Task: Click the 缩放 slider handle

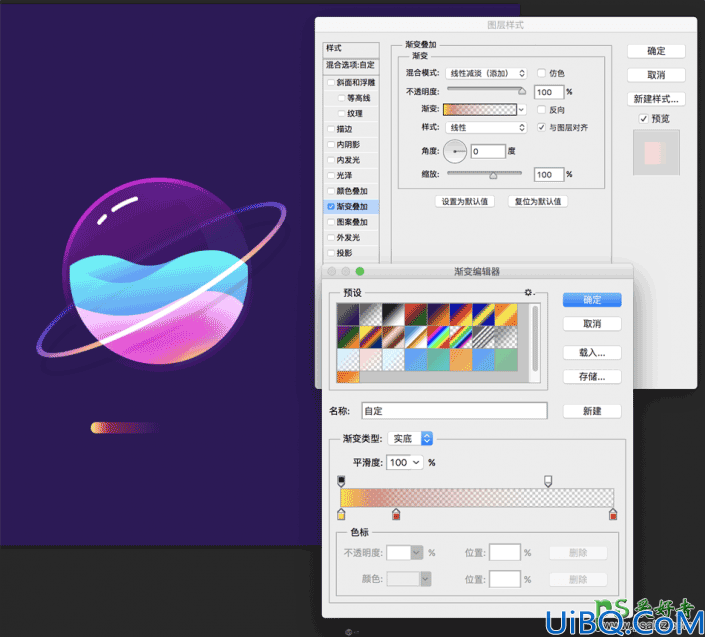Action: 493,176
